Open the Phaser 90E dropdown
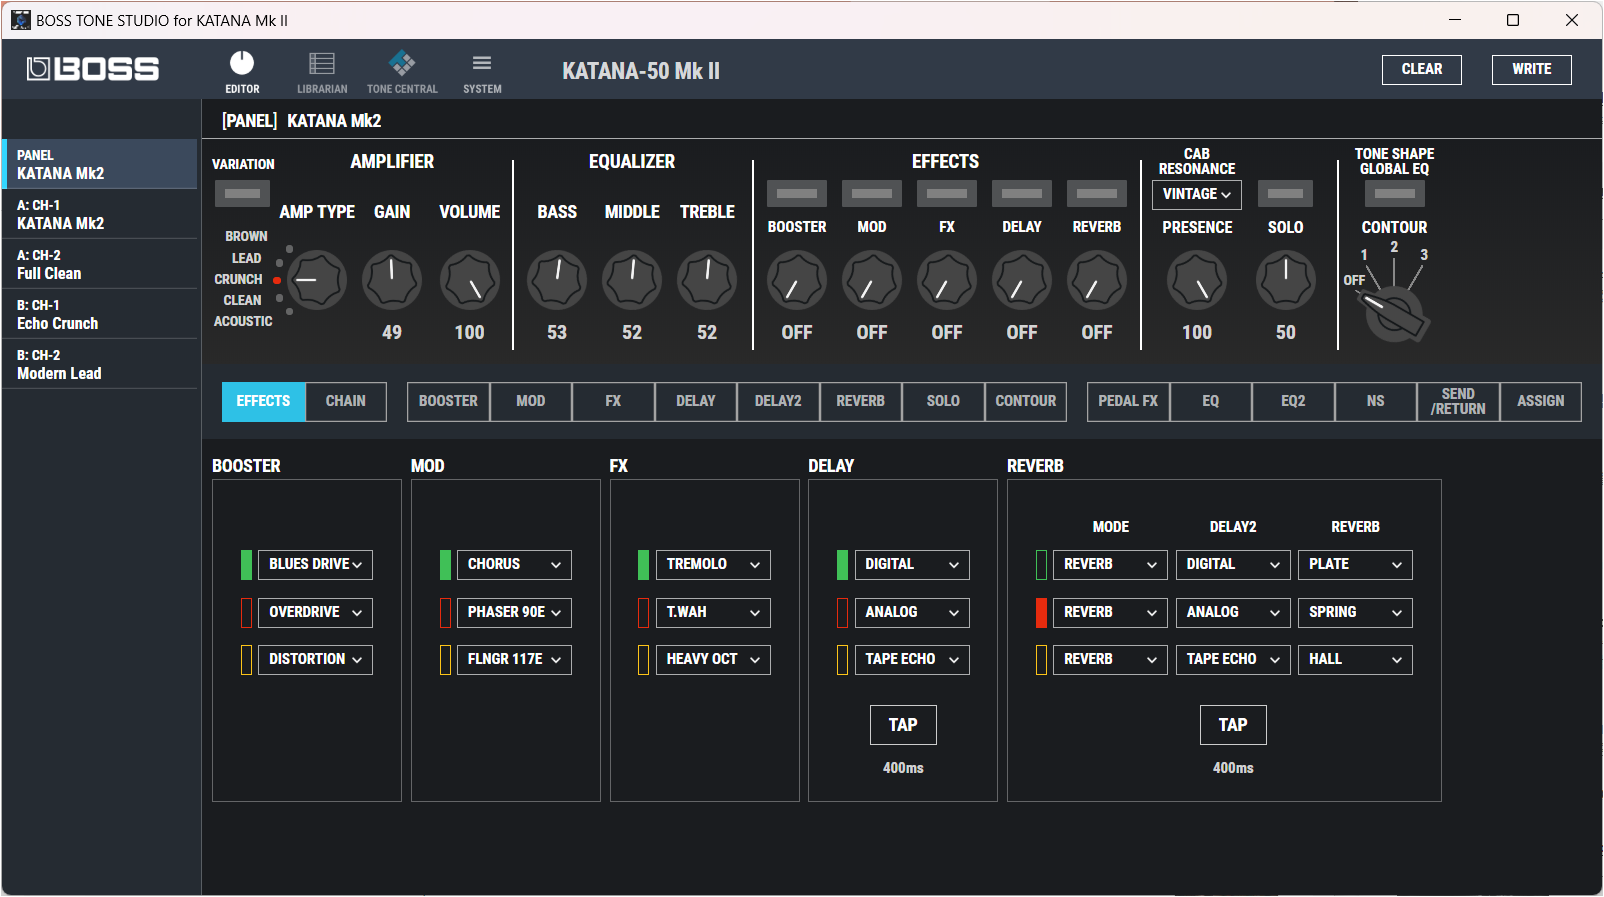The image size is (1604, 897). [514, 613]
